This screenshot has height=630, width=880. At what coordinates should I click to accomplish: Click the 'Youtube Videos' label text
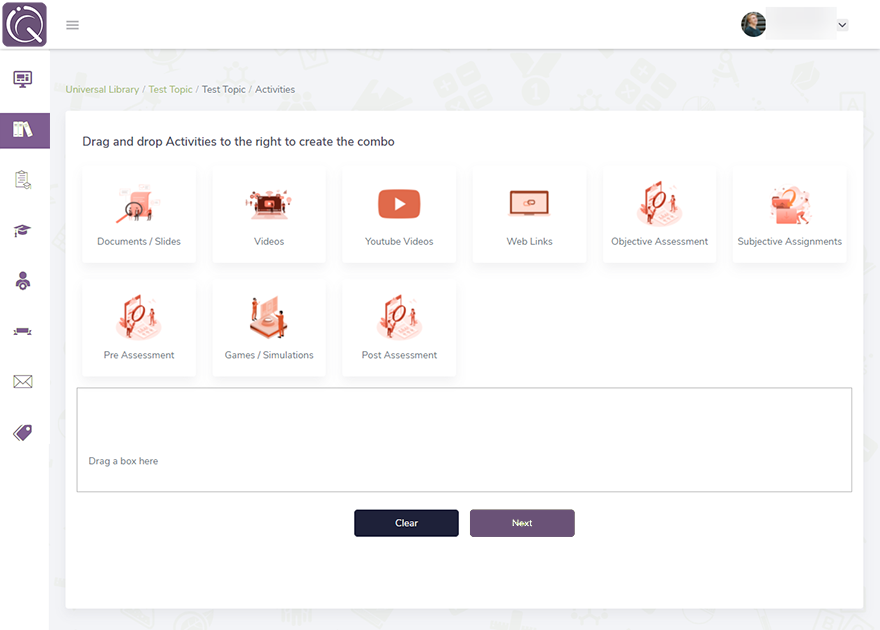click(399, 241)
